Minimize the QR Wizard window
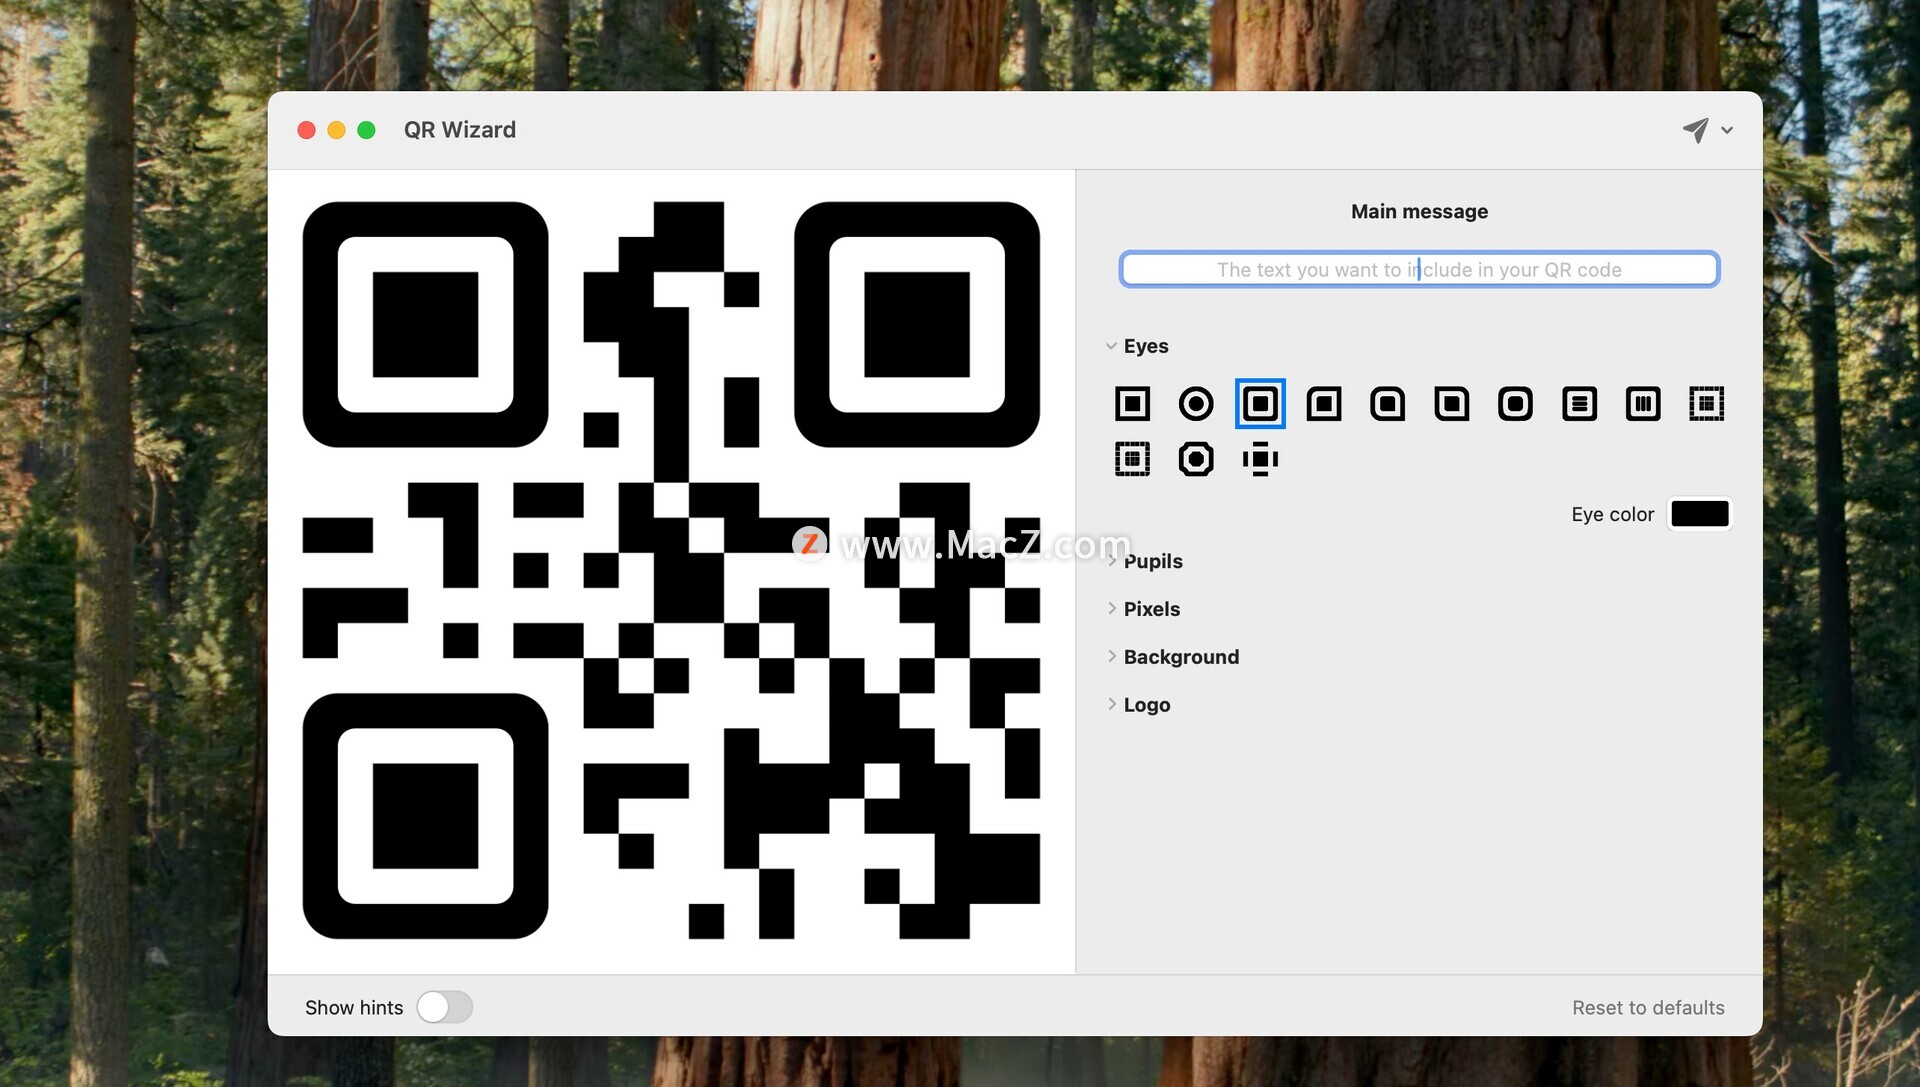Viewport: 1920px width, 1087px height. (337, 130)
